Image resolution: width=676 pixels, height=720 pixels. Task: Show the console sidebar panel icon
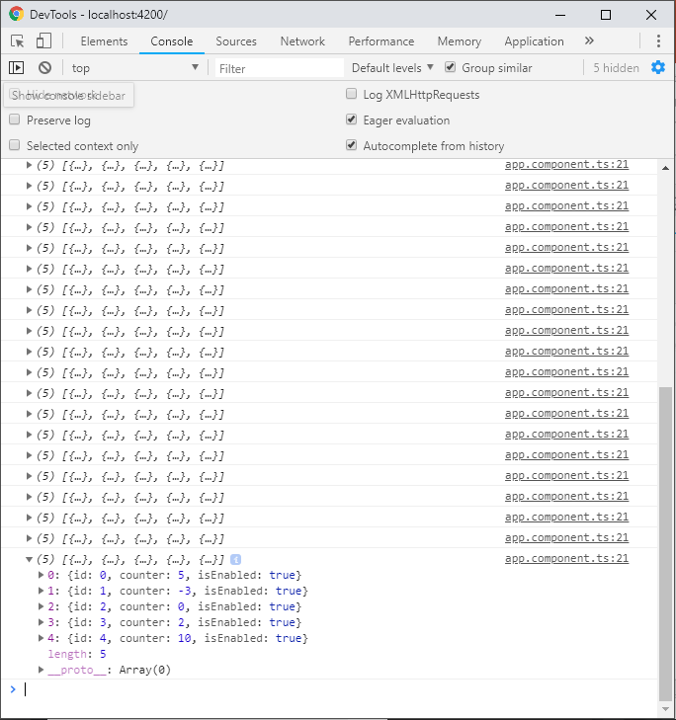[17, 68]
